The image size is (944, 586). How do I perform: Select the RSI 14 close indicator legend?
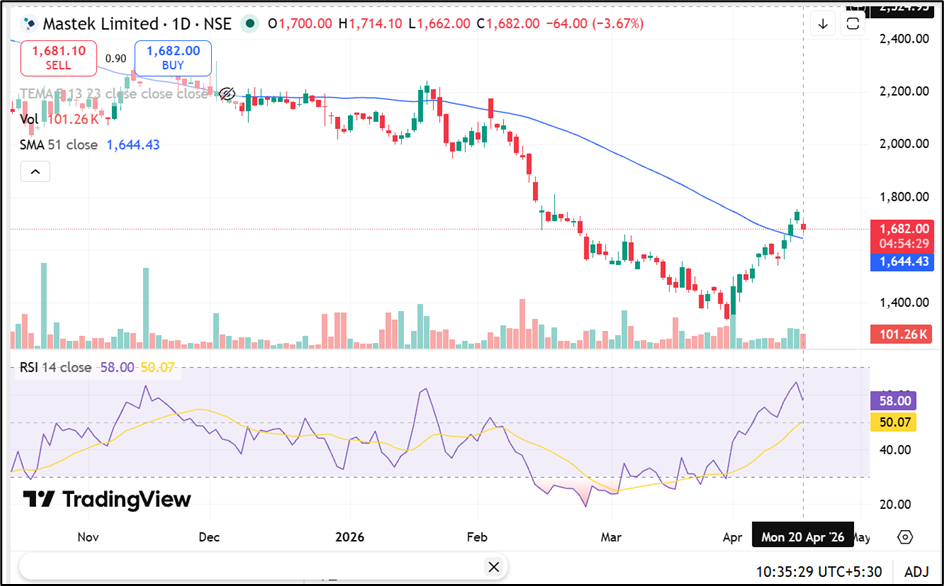[56, 367]
